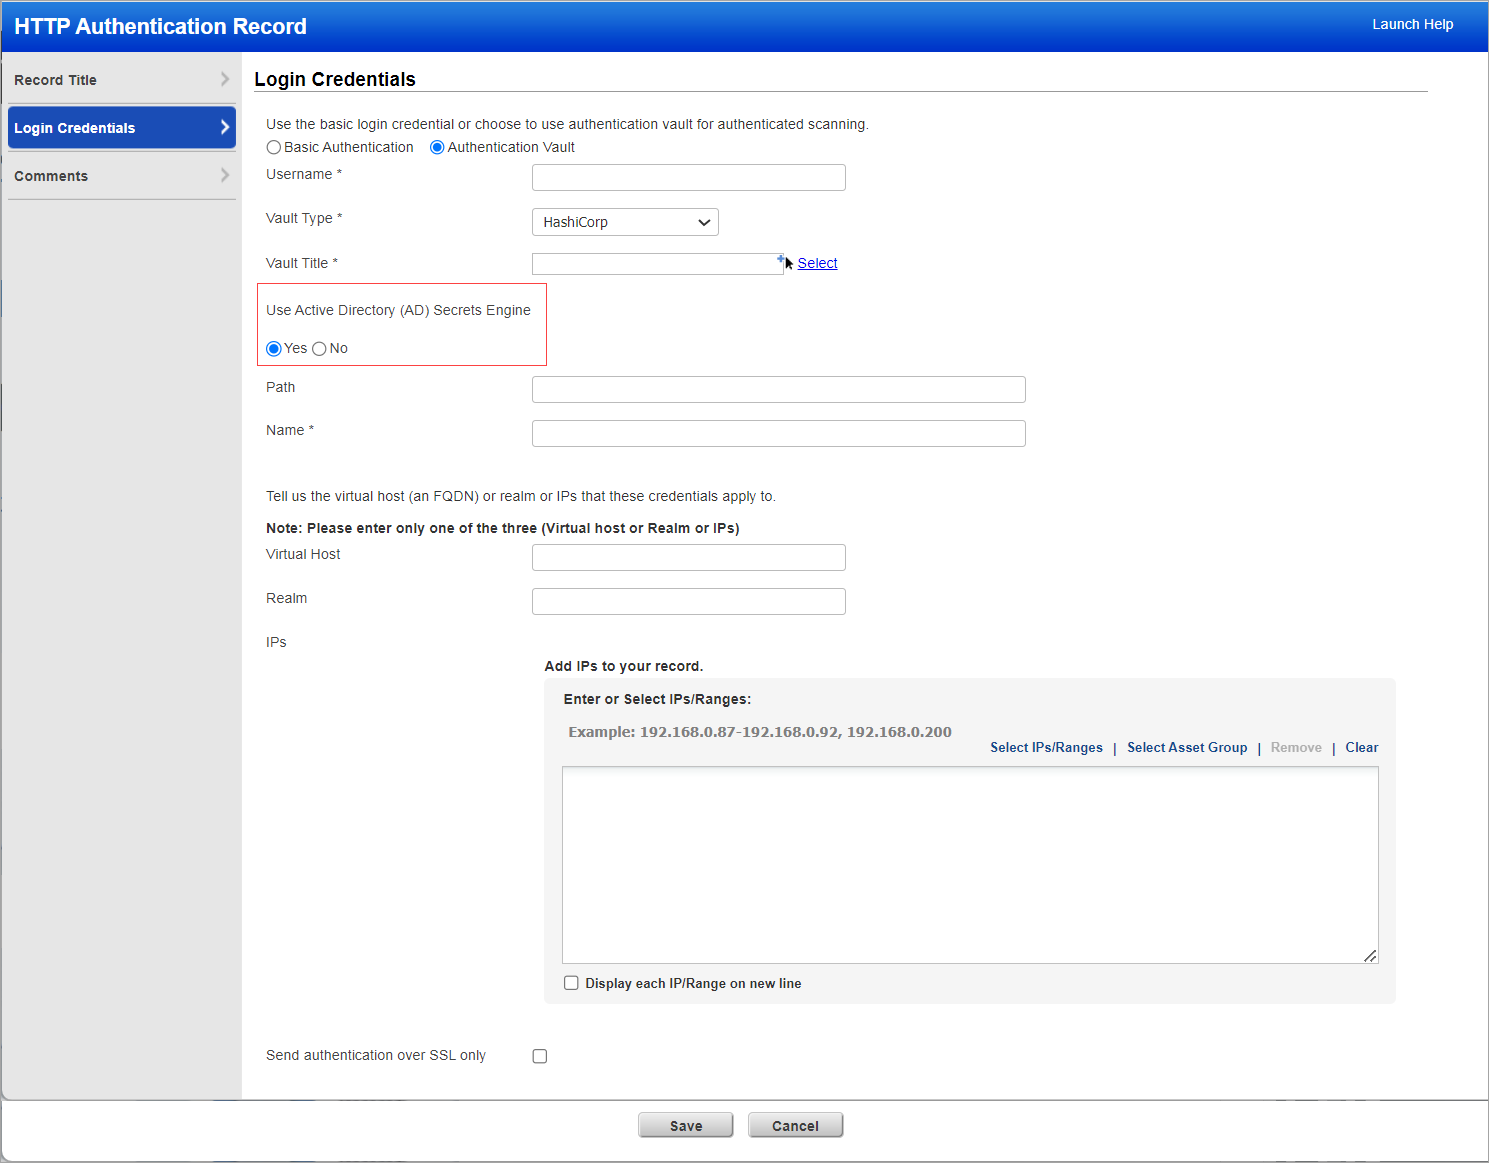This screenshot has width=1489, height=1163.
Task: Open the Record Title section
Action: click(121, 80)
